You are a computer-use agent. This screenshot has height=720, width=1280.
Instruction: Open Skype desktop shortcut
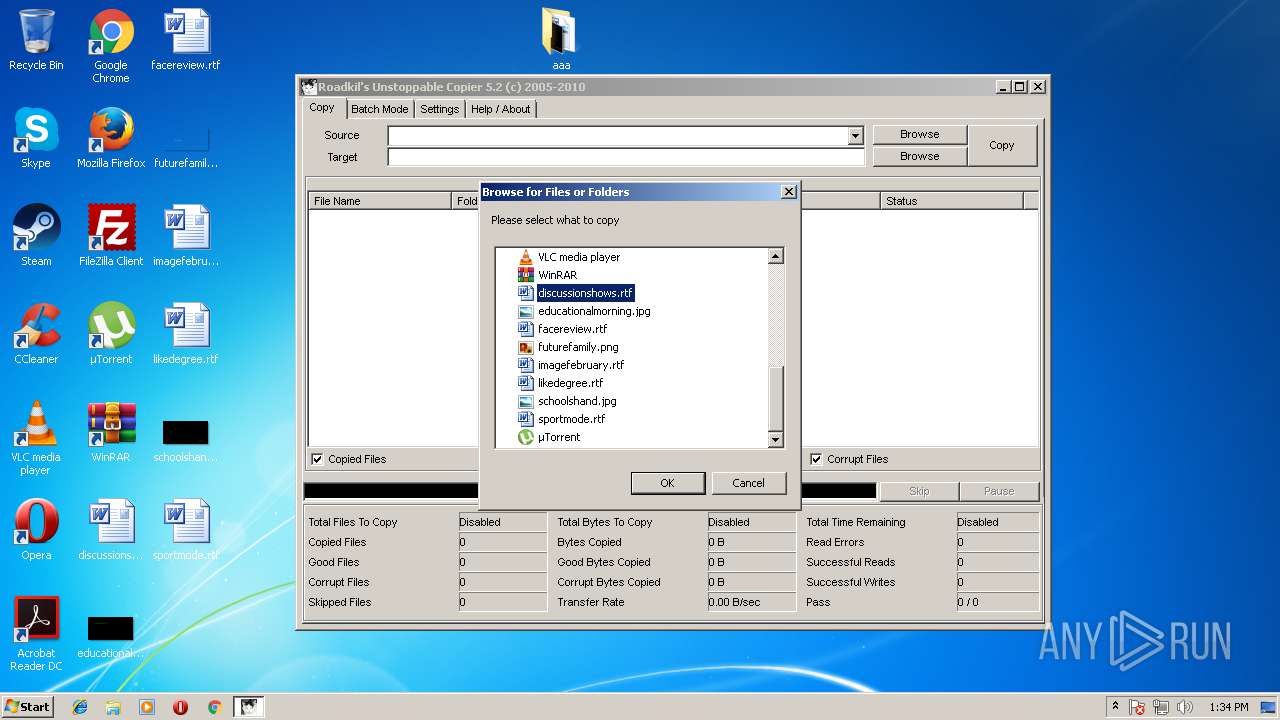[36, 138]
